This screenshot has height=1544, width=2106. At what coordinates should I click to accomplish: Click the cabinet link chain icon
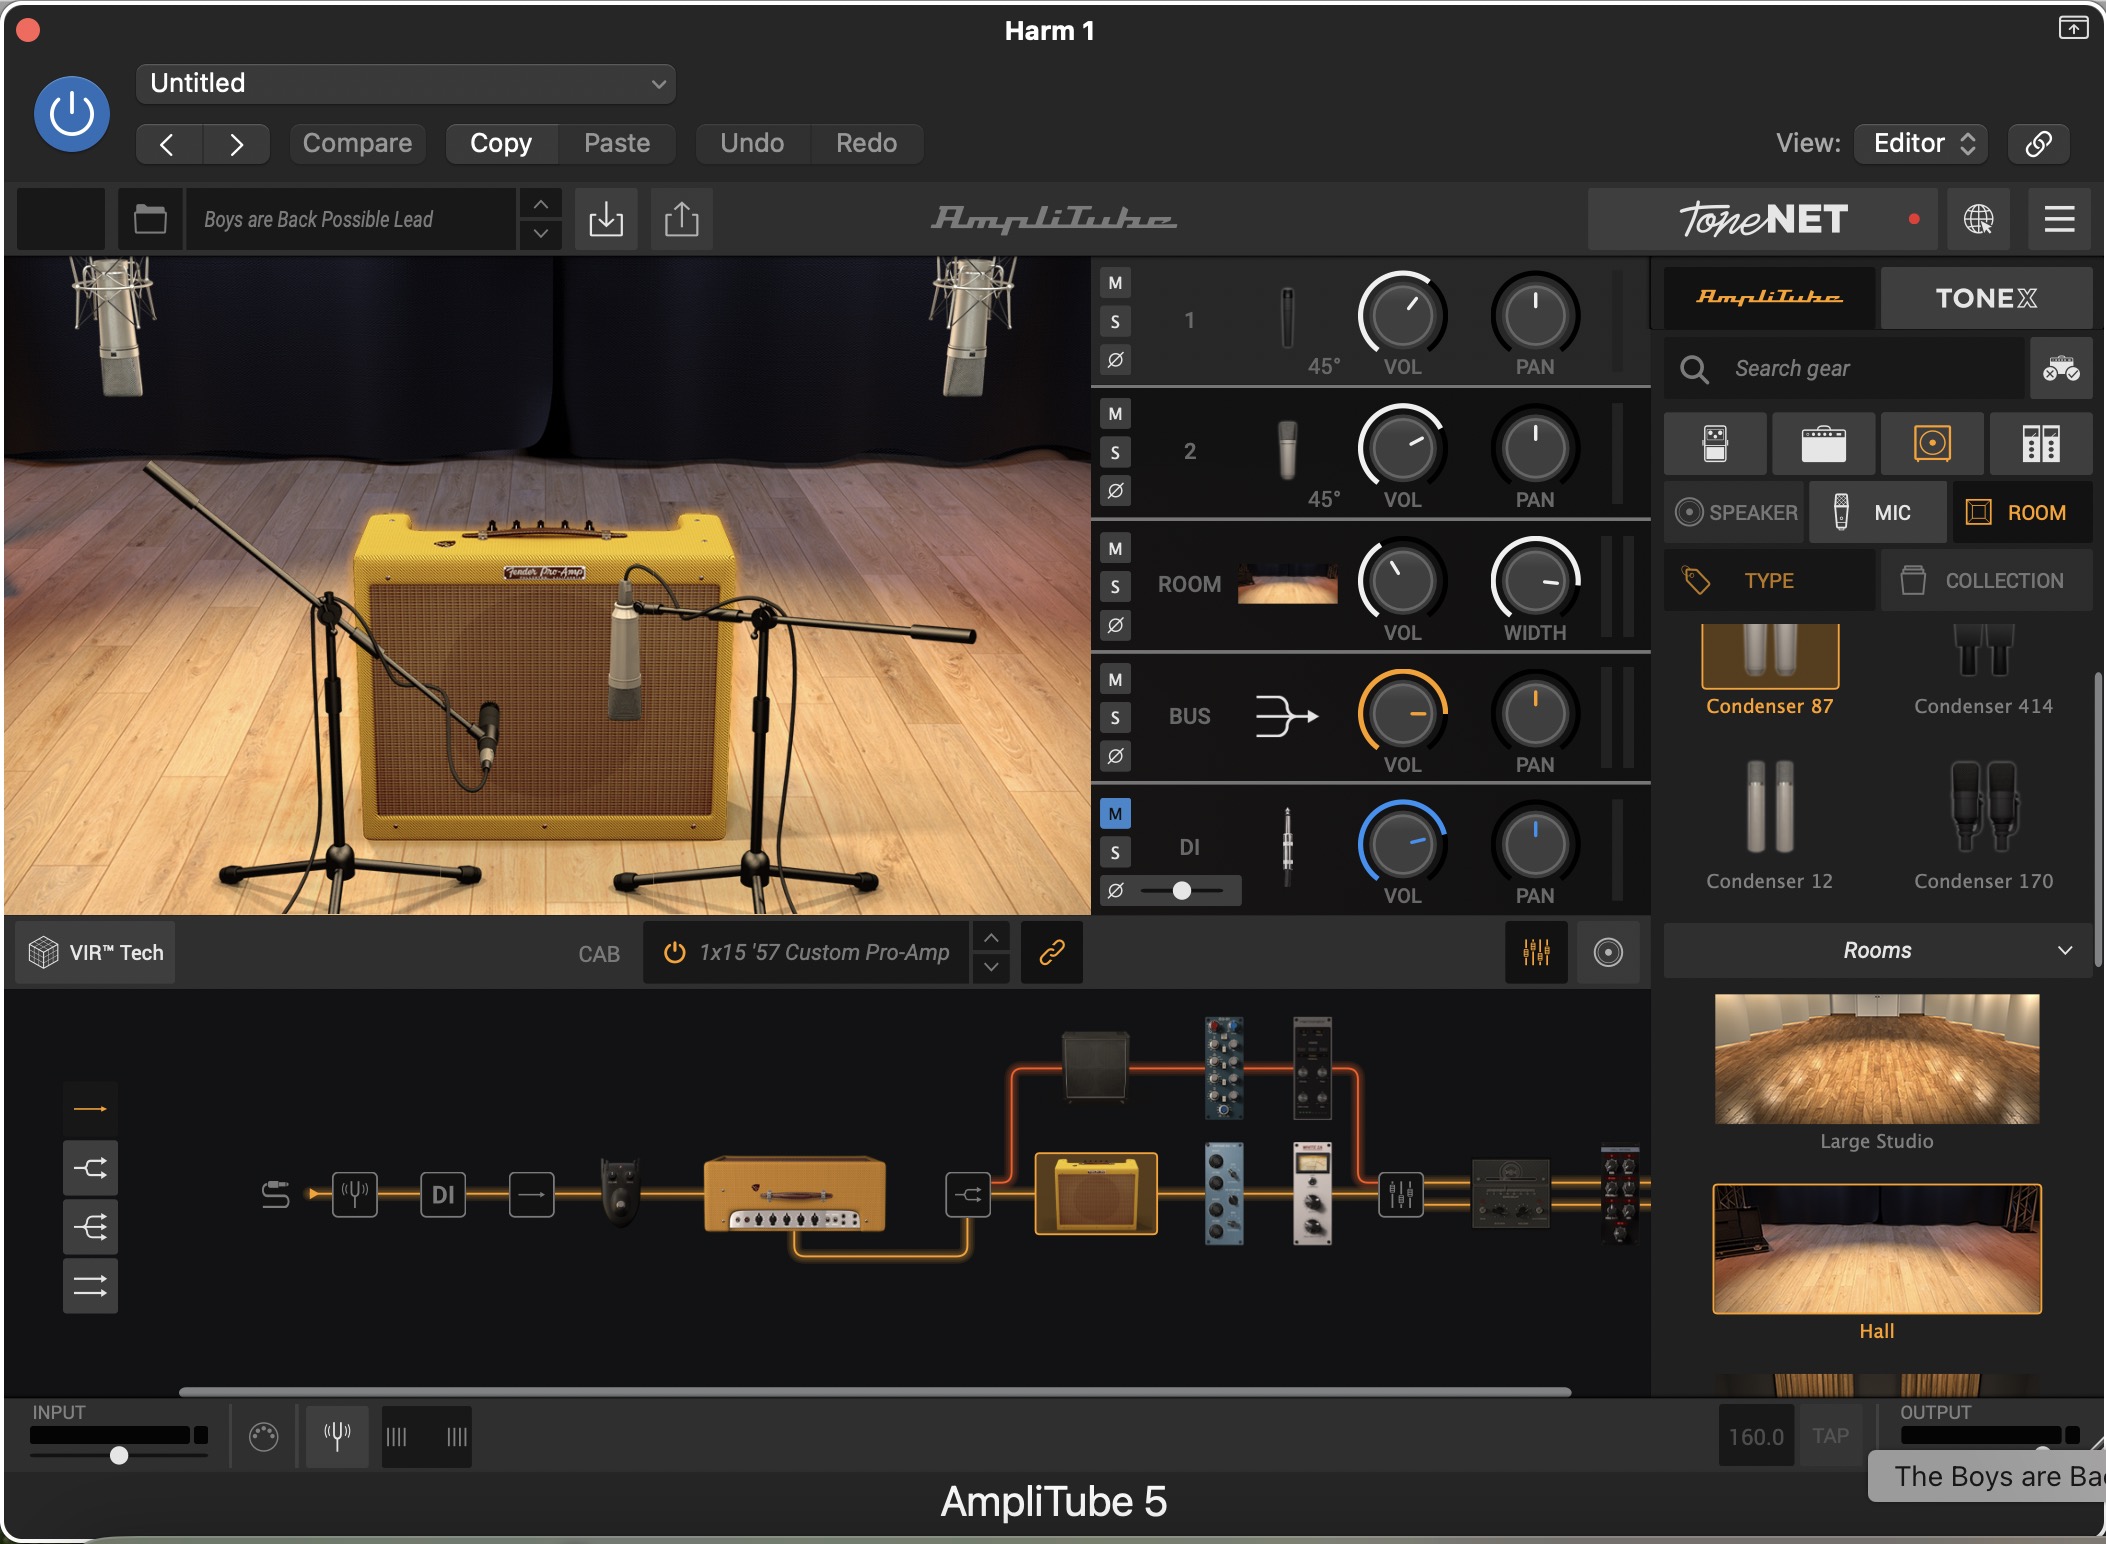[x=1052, y=953]
